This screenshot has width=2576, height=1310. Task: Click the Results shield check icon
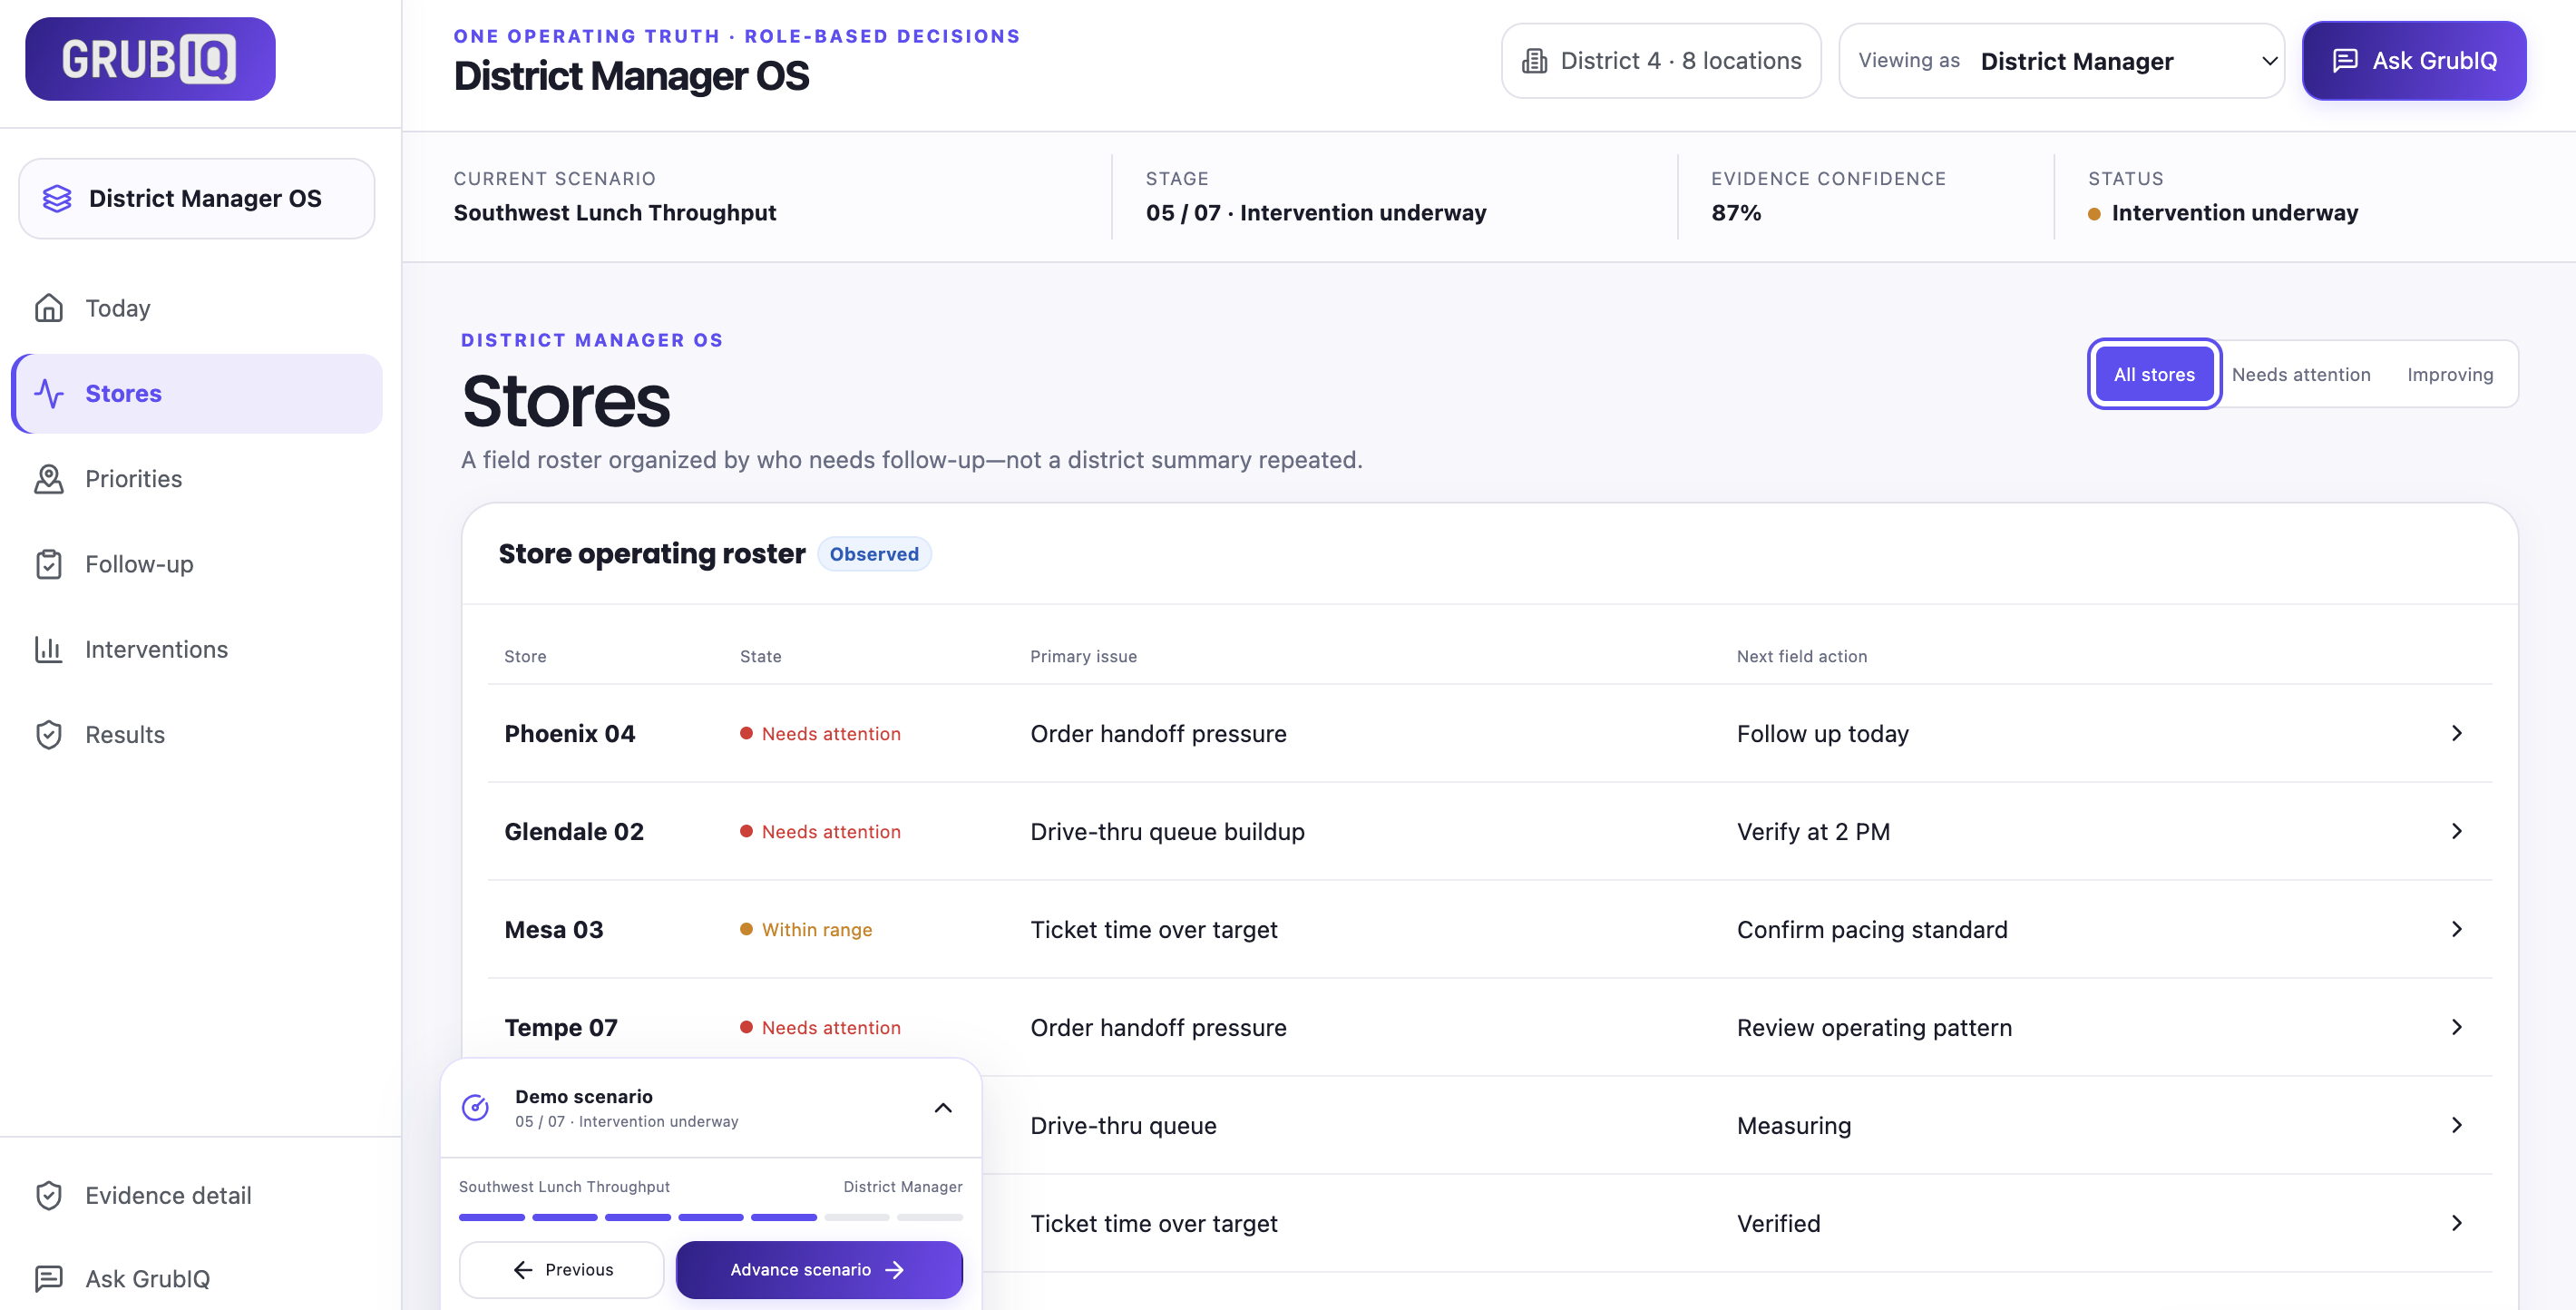click(x=49, y=734)
